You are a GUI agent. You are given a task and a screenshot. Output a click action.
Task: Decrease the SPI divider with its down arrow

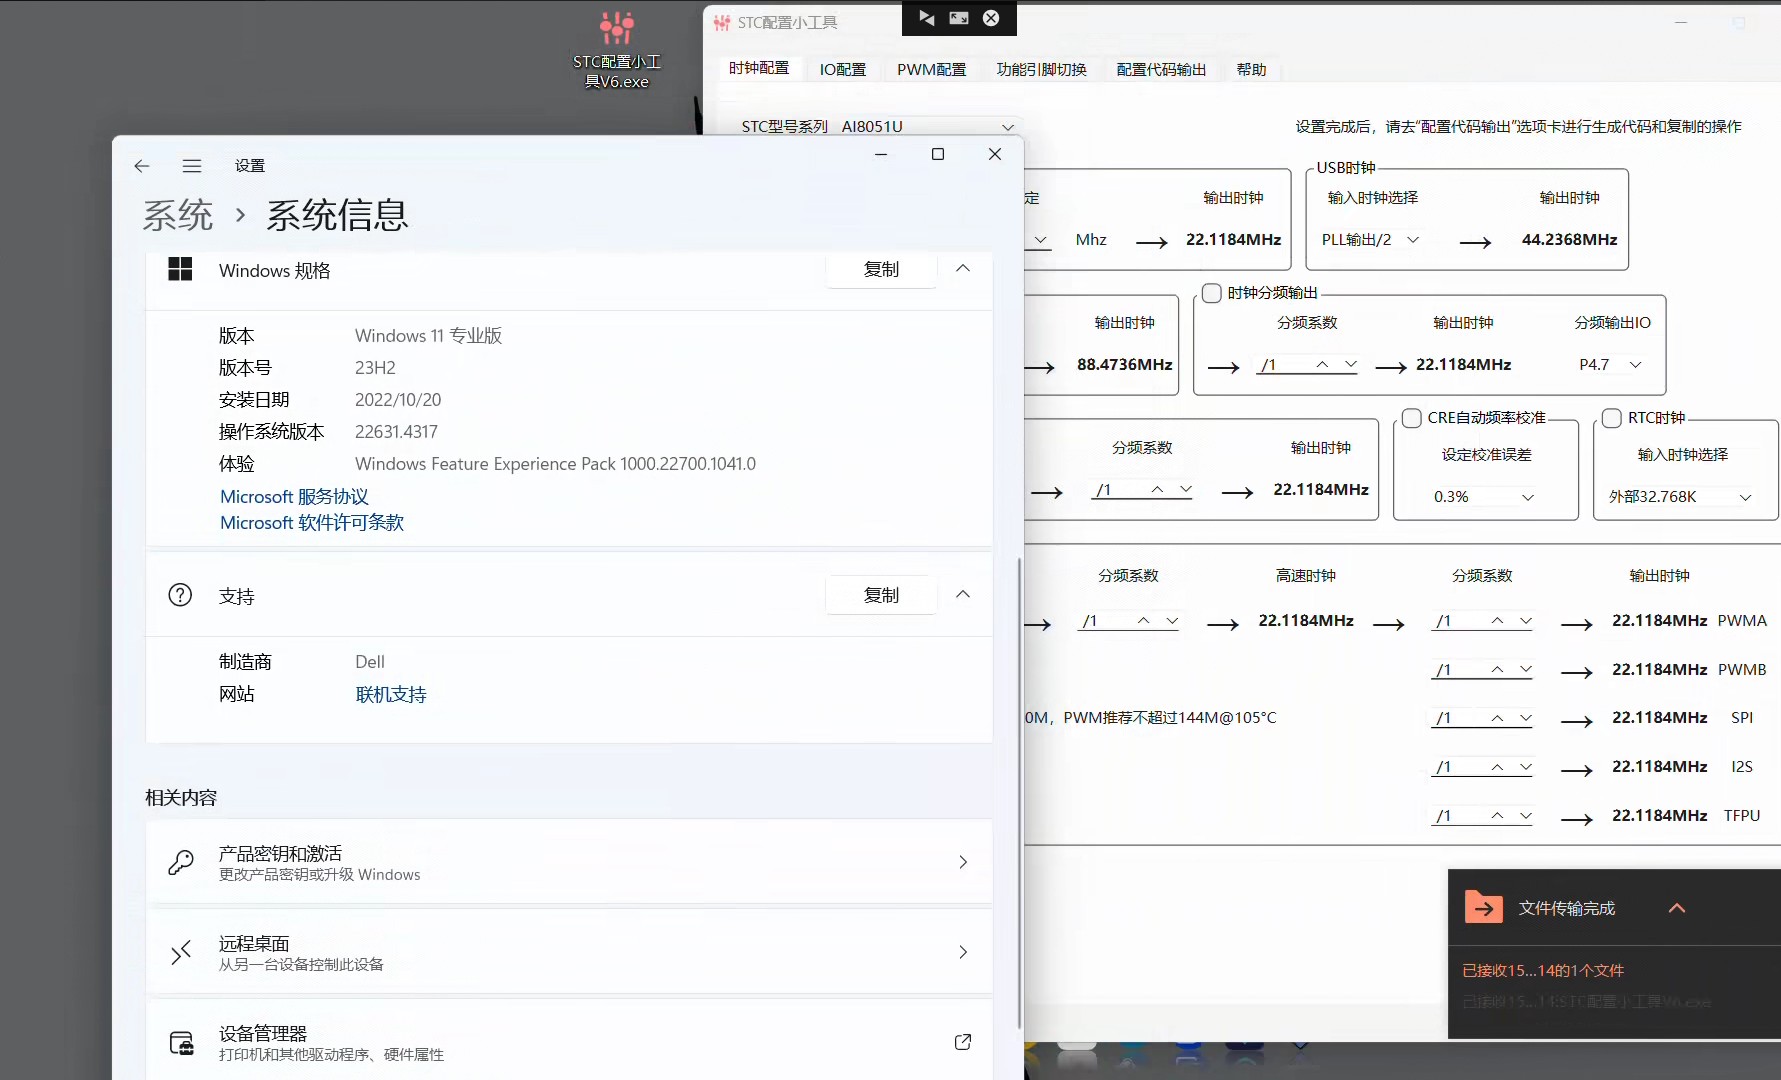point(1525,718)
